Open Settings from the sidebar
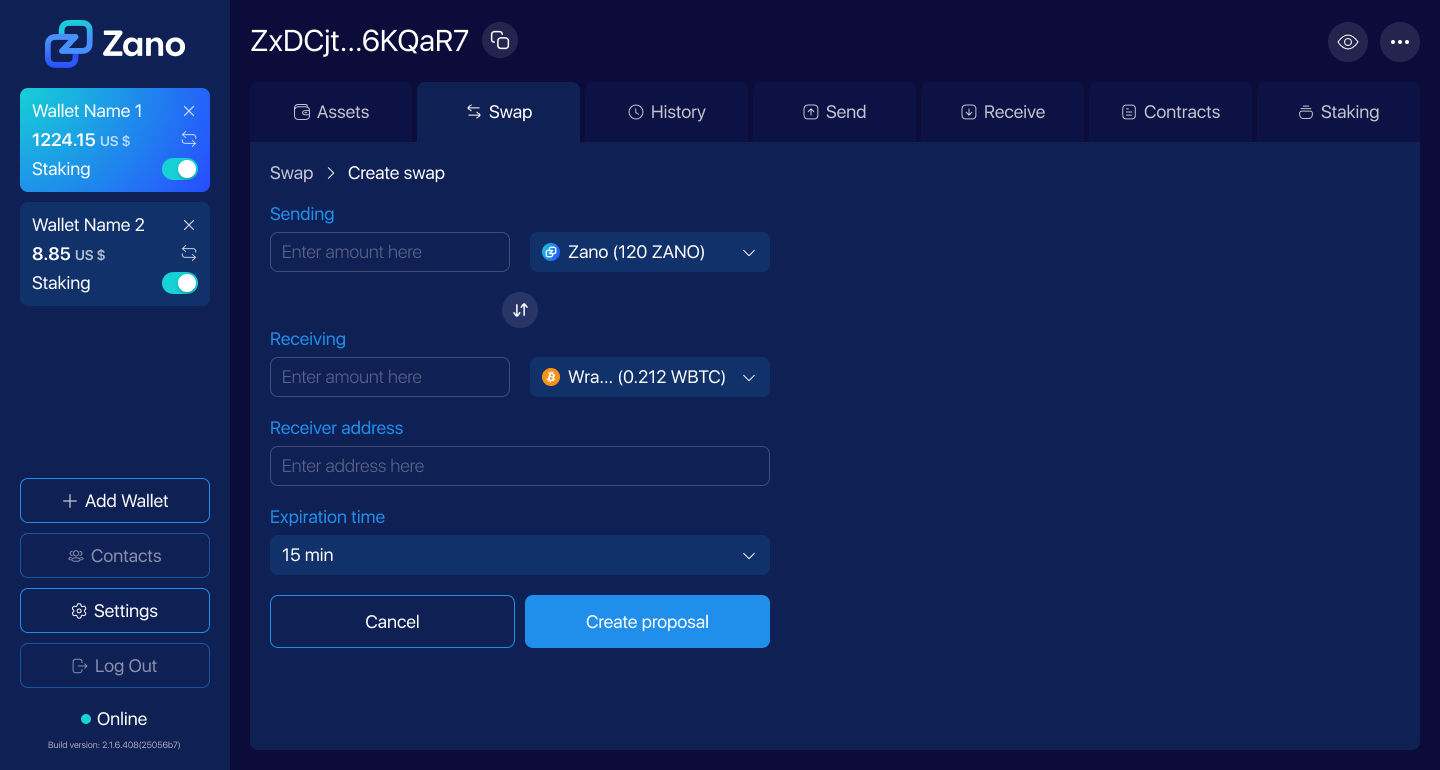 (114, 610)
